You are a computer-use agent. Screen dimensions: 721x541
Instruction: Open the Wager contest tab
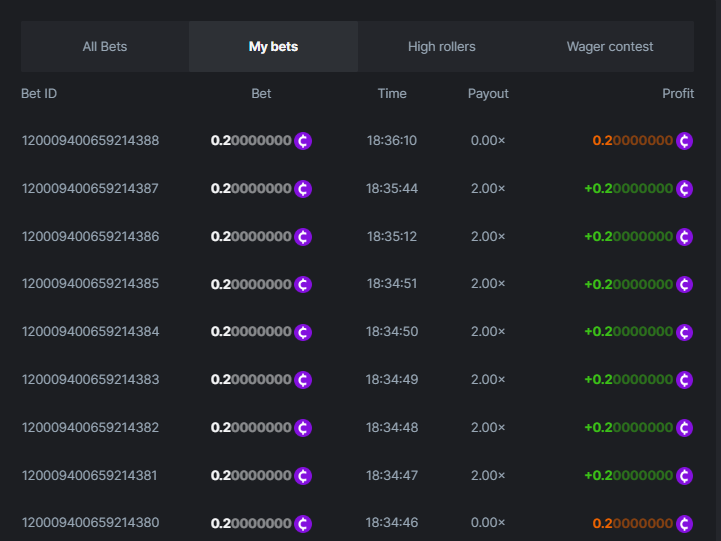point(610,46)
